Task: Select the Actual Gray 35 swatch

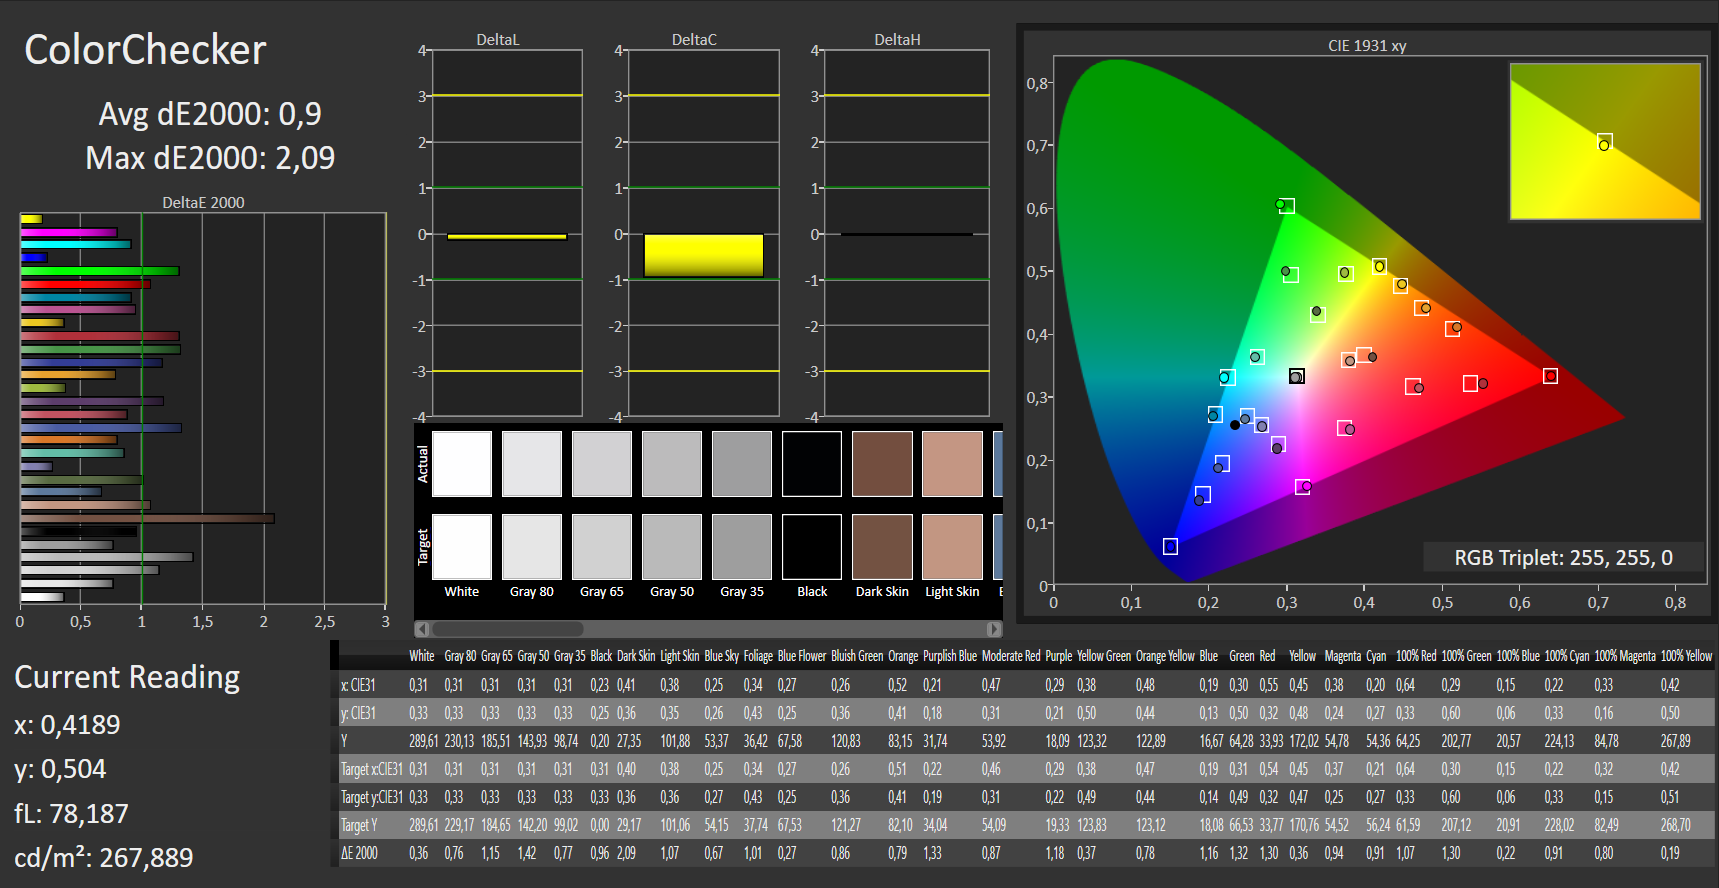Action: [742, 464]
